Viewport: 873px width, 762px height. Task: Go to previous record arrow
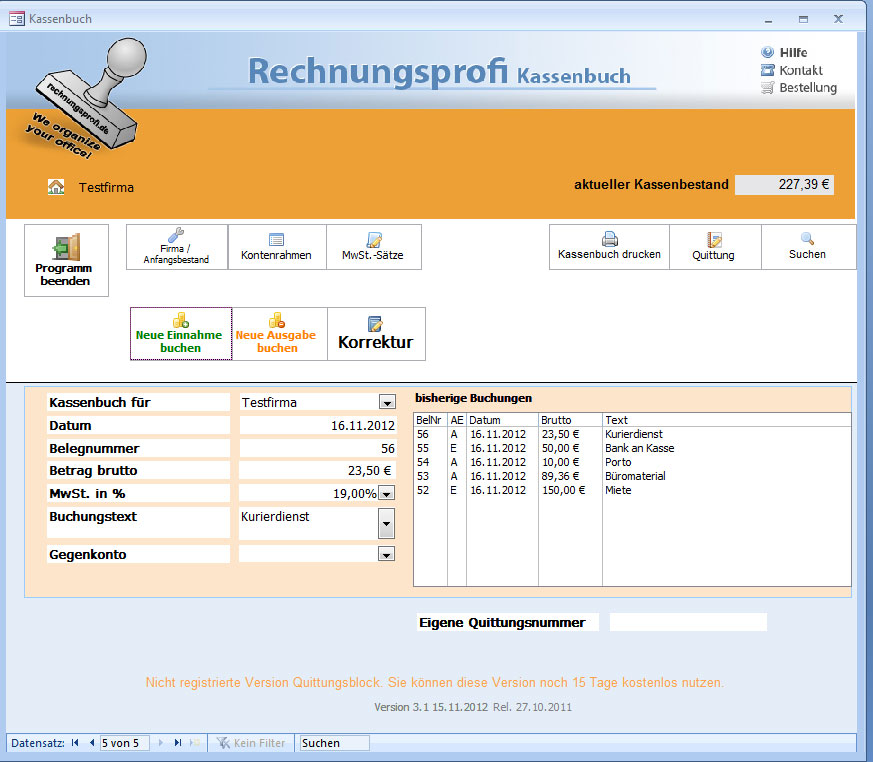(91, 743)
